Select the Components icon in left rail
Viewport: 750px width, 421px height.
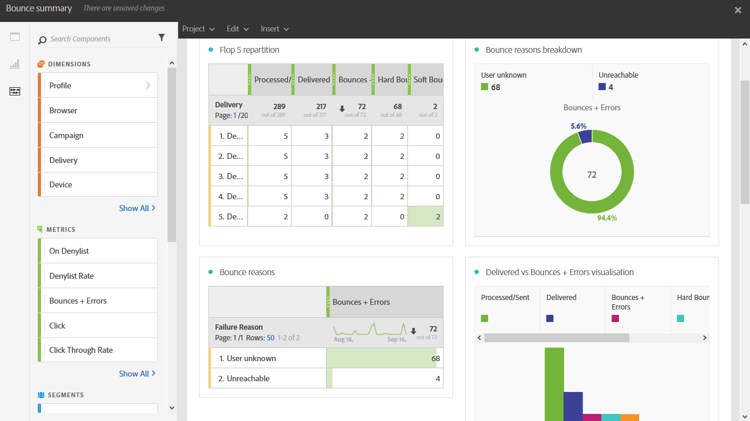coord(15,91)
